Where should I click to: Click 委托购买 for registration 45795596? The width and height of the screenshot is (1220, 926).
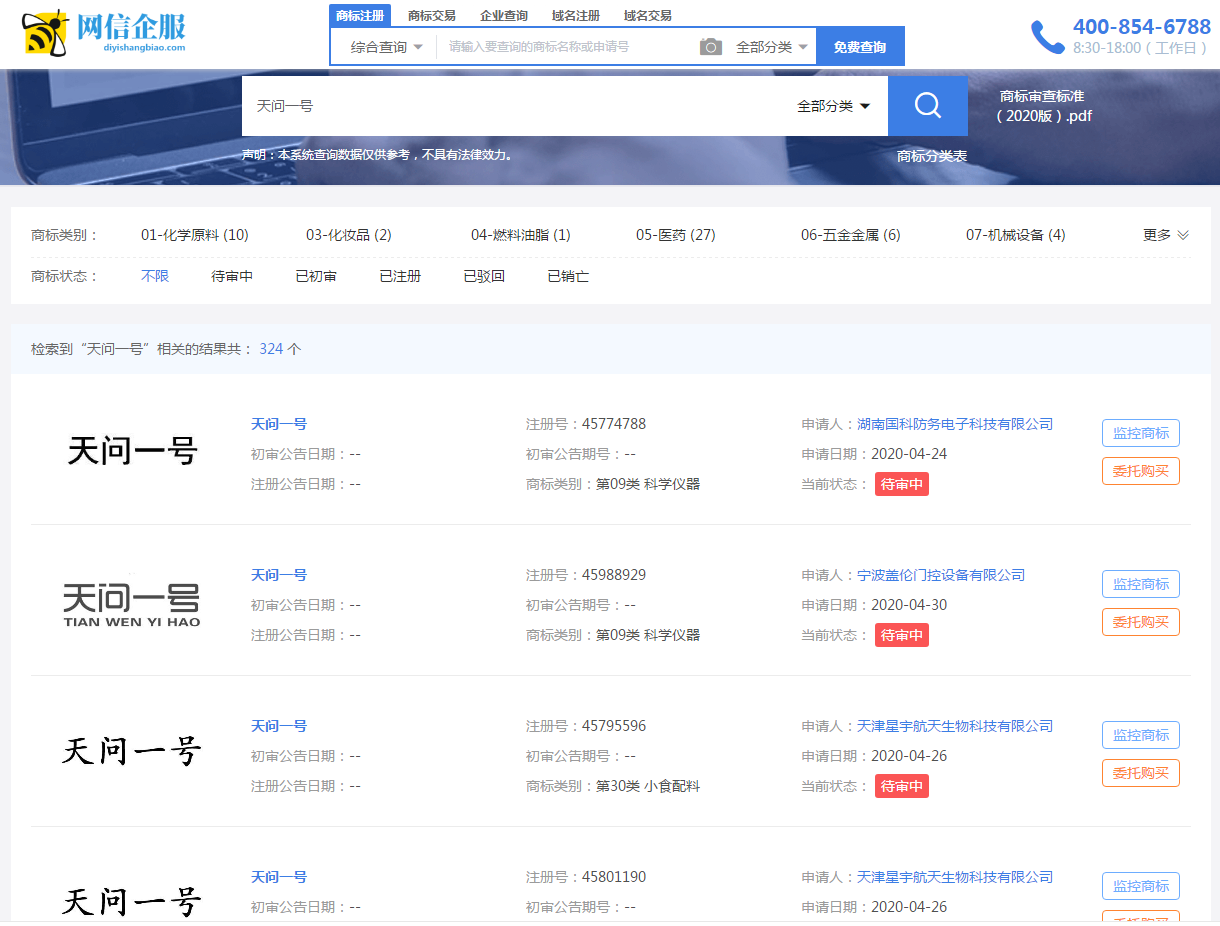click(1141, 773)
